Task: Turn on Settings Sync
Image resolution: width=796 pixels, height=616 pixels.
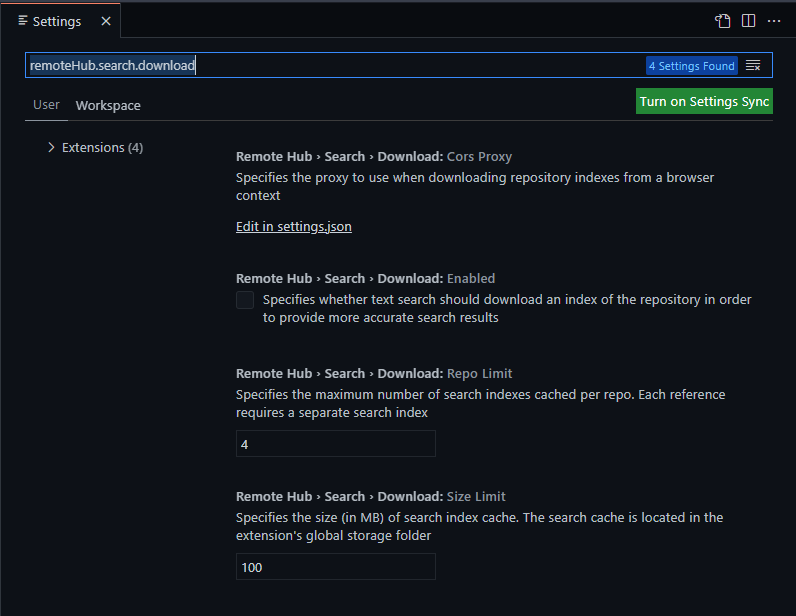Action: pos(704,101)
